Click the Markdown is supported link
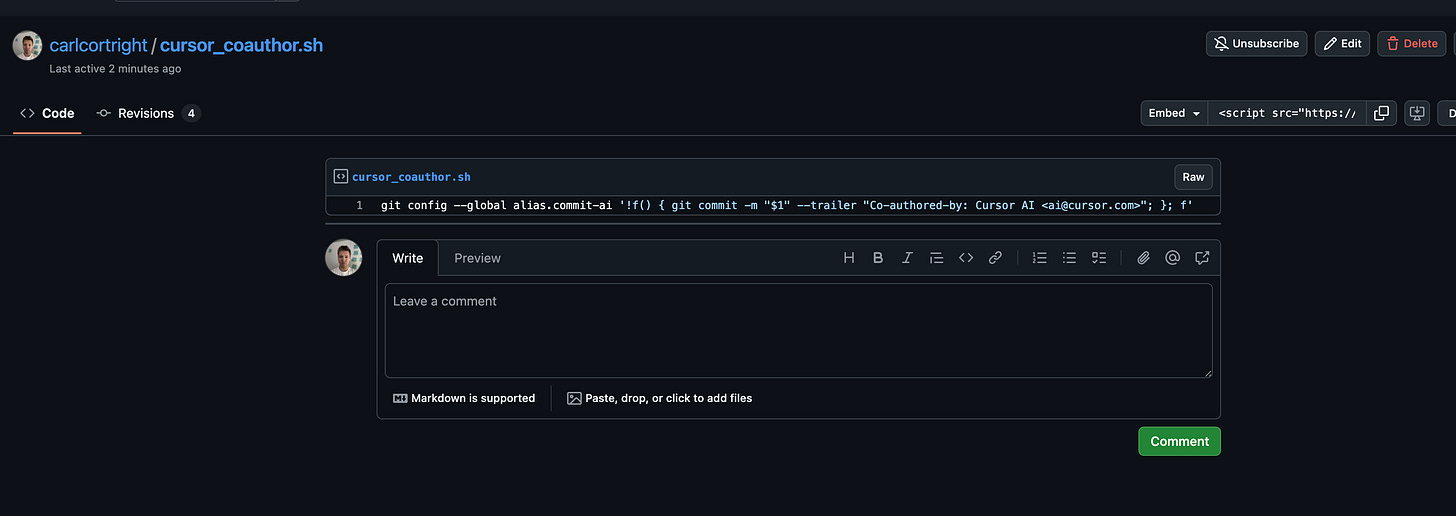This screenshot has width=1456, height=516. [464, 398]
